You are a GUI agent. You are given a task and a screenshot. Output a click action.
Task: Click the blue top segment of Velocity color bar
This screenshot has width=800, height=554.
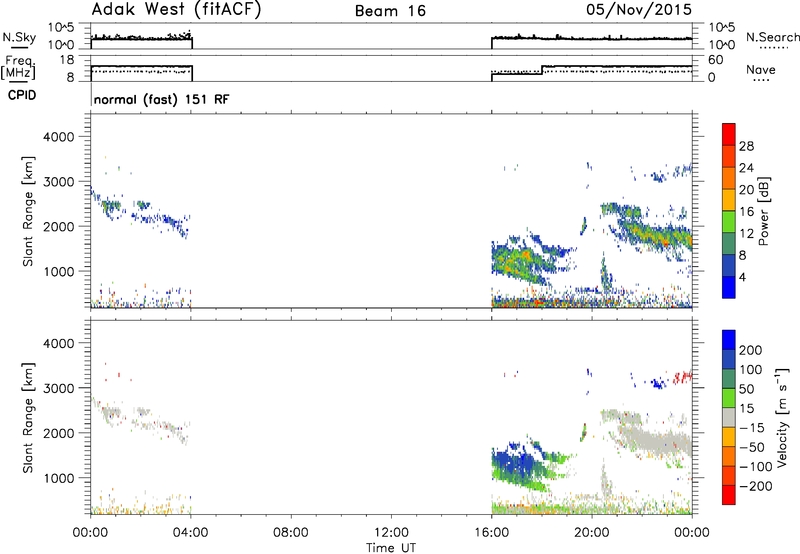point(729,340)
